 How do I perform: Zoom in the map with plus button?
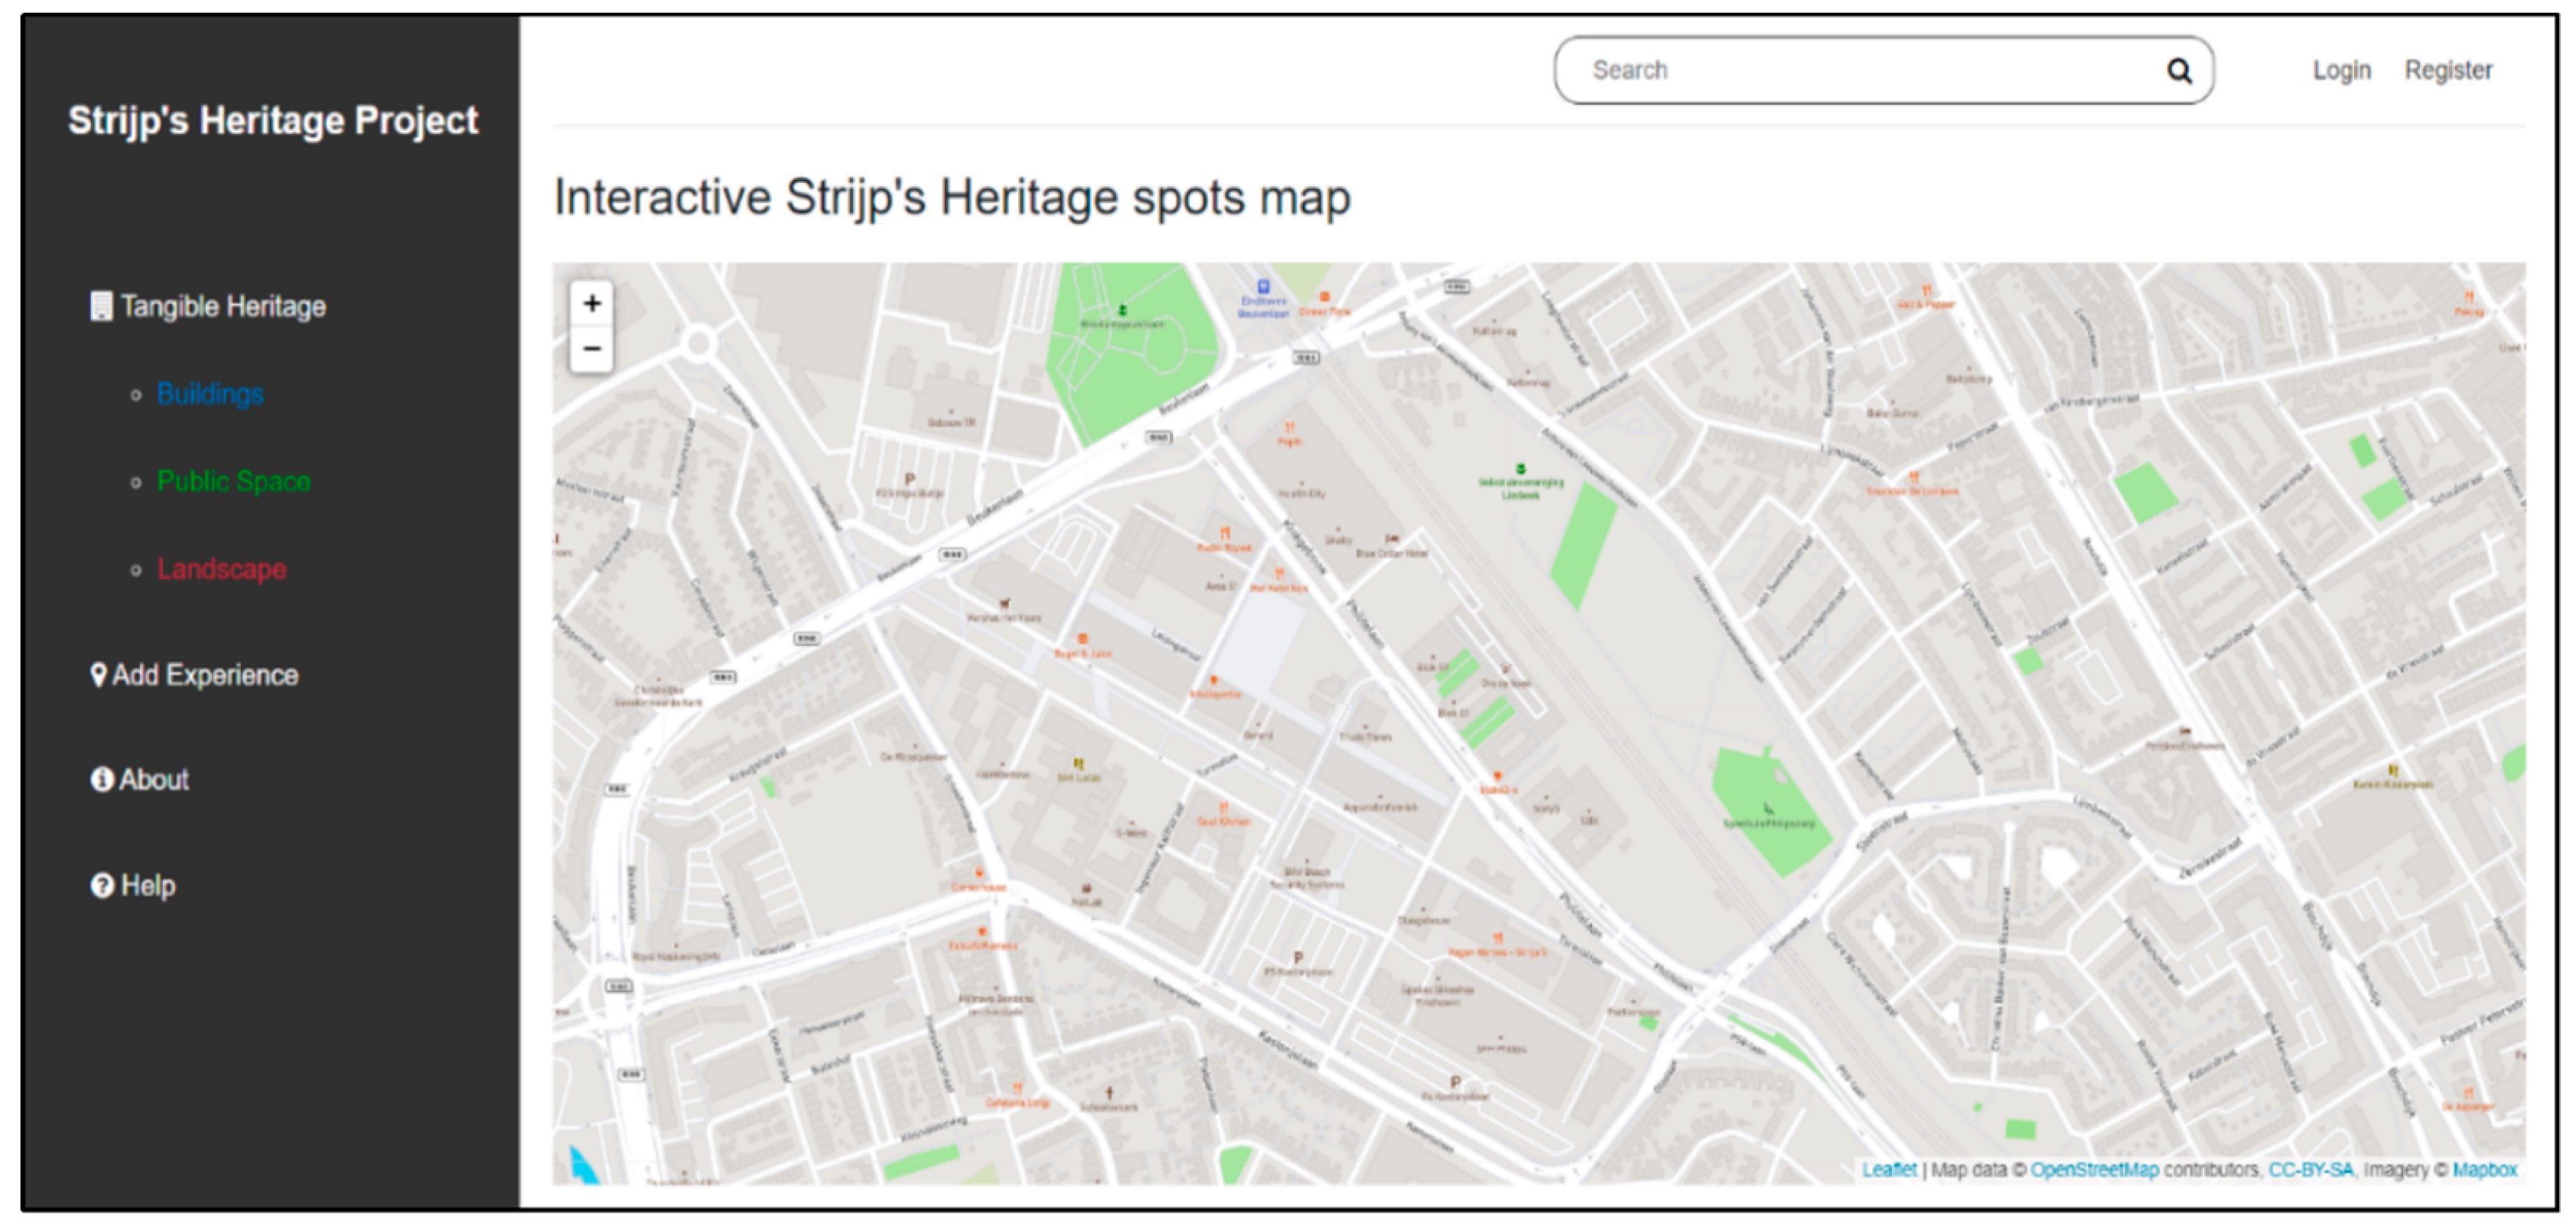[592, 303]
